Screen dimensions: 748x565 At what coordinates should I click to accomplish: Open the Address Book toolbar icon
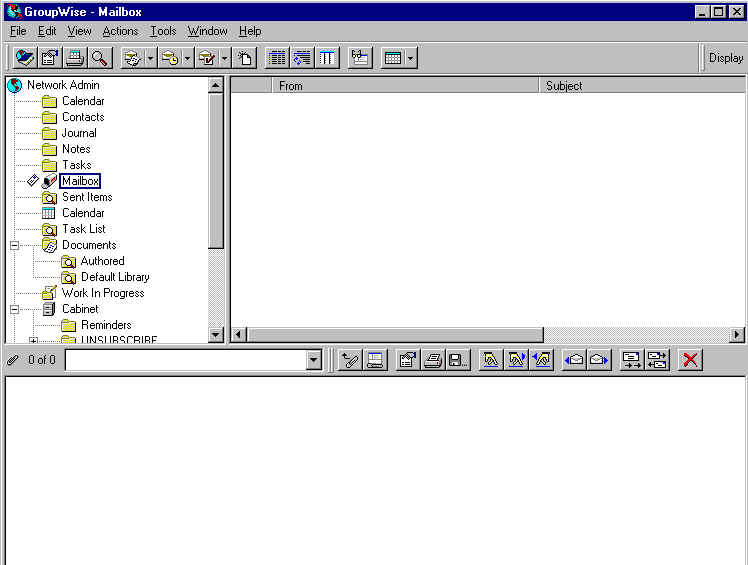coord(25,58)
